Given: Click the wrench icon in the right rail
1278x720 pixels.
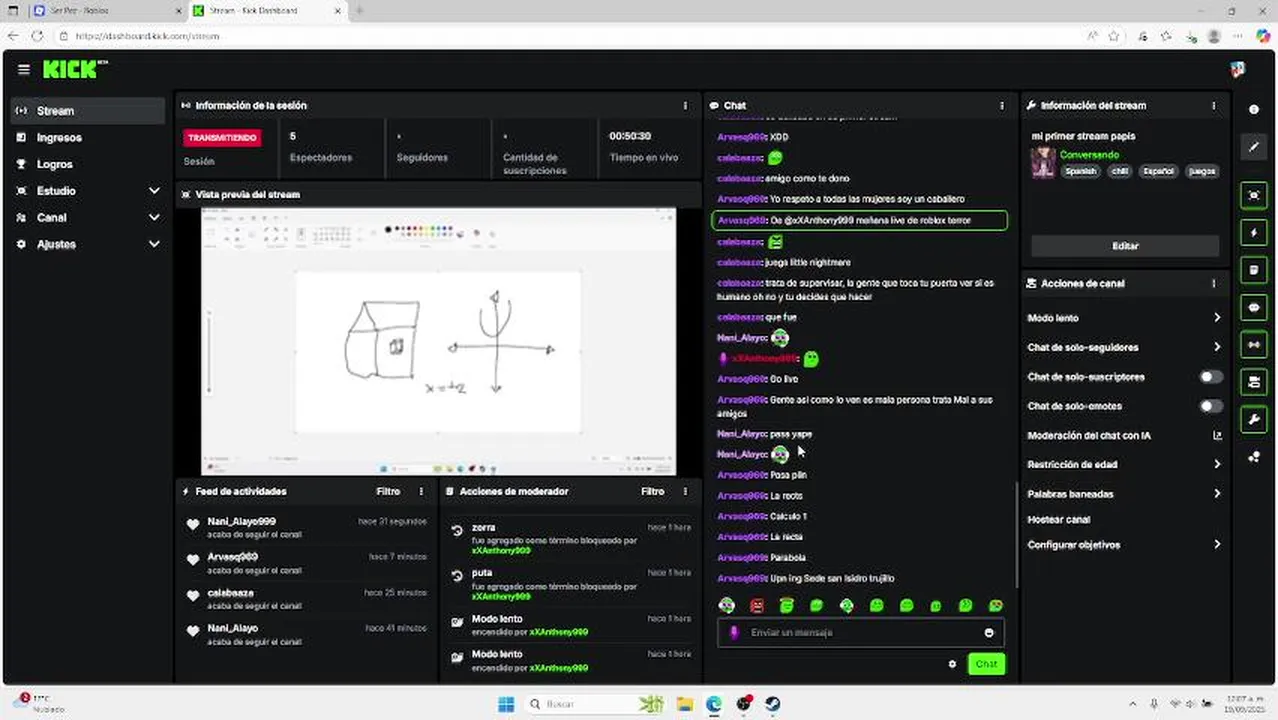Looking at the screenshot, I should (x=1254, y=419).
